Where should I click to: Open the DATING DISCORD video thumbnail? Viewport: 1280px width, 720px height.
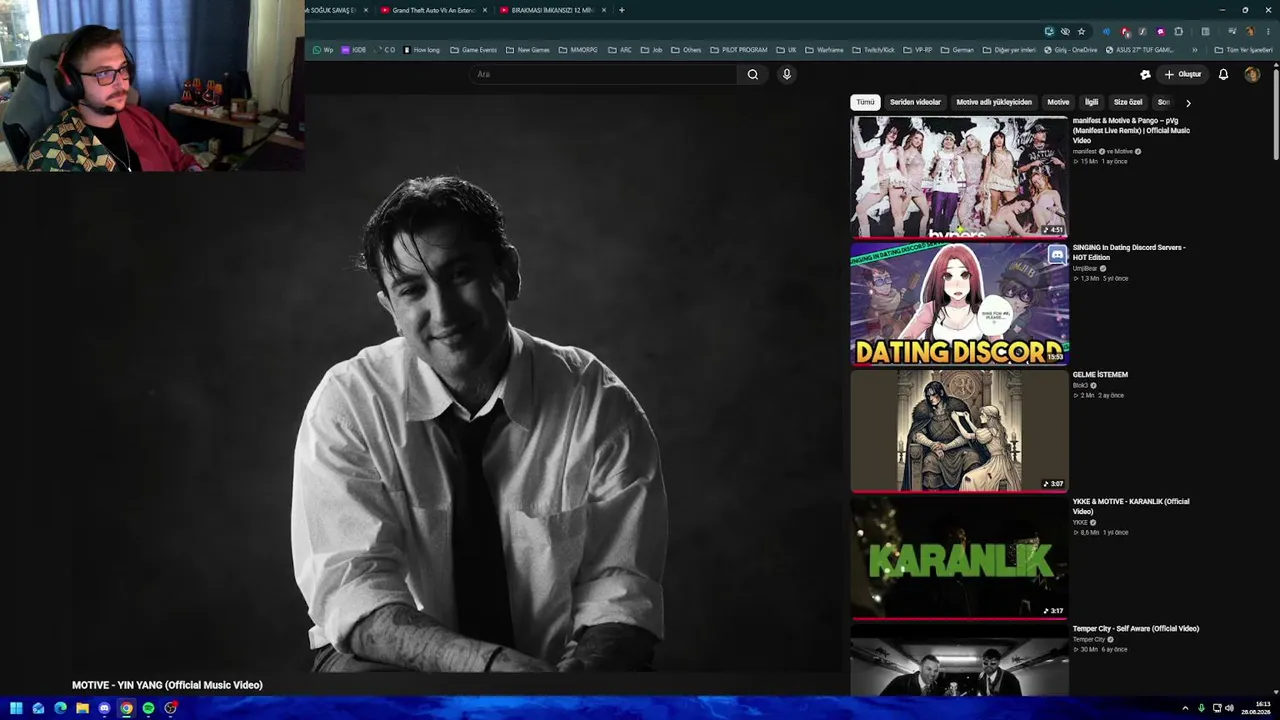point(959,304)
